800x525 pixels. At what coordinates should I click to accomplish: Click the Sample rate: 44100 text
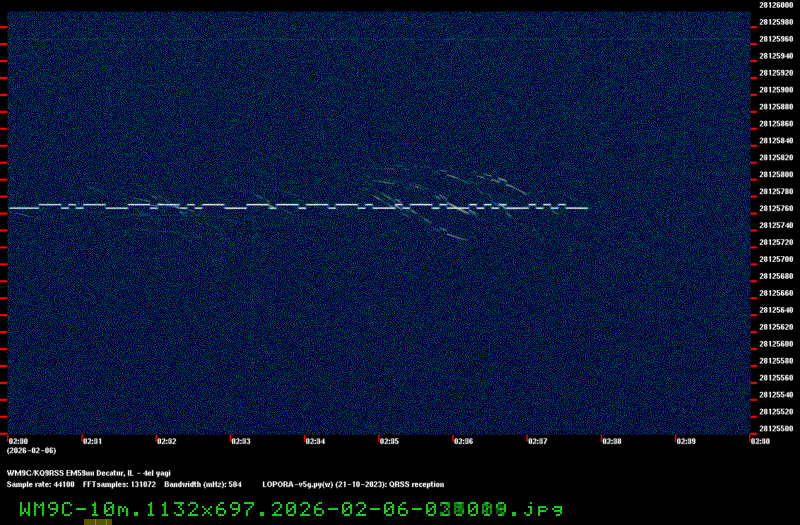(x=40, y=484)
